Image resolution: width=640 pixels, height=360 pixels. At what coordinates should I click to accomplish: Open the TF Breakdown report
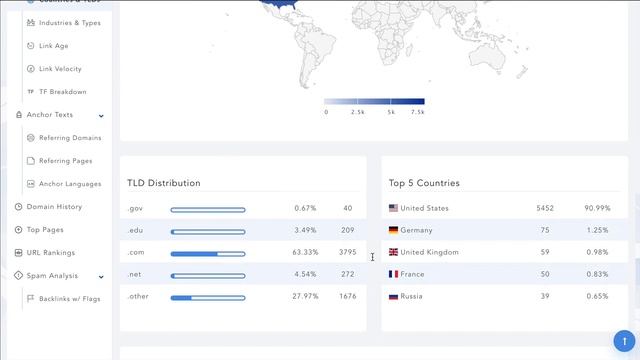tap(62, 92)
